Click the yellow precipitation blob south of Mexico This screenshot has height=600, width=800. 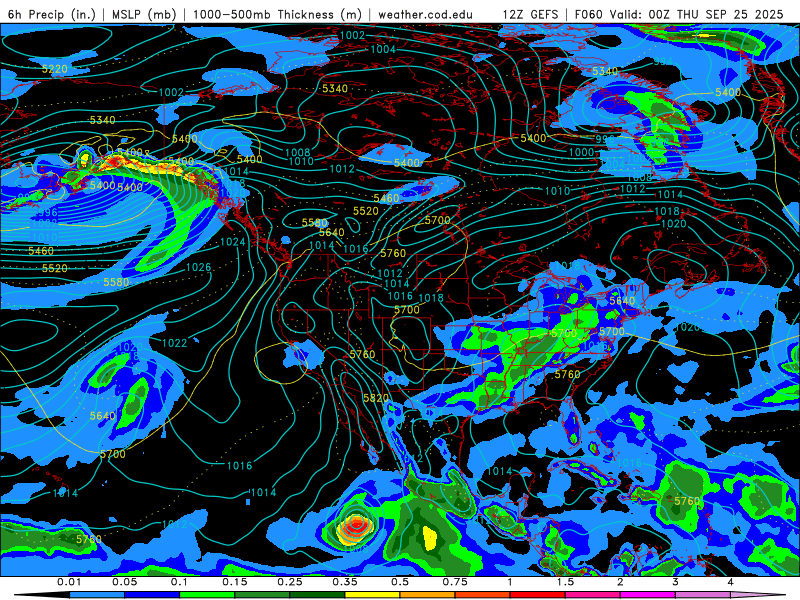pos(430,538)
